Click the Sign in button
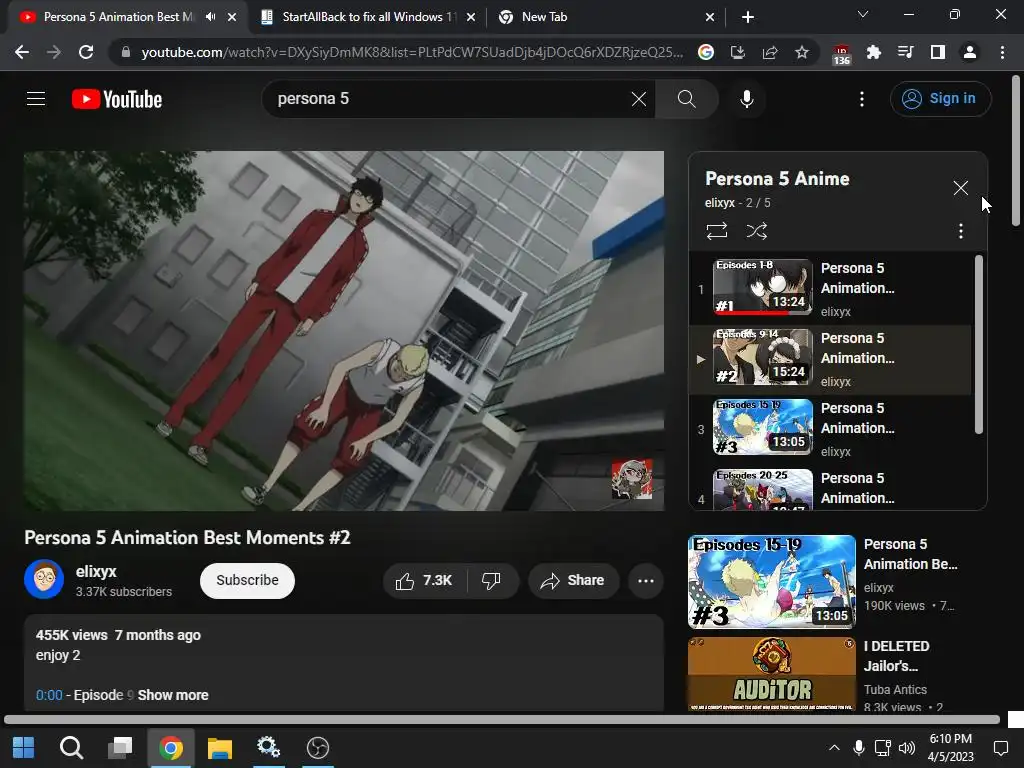The image size is (1024, 768). click(940, 99)
